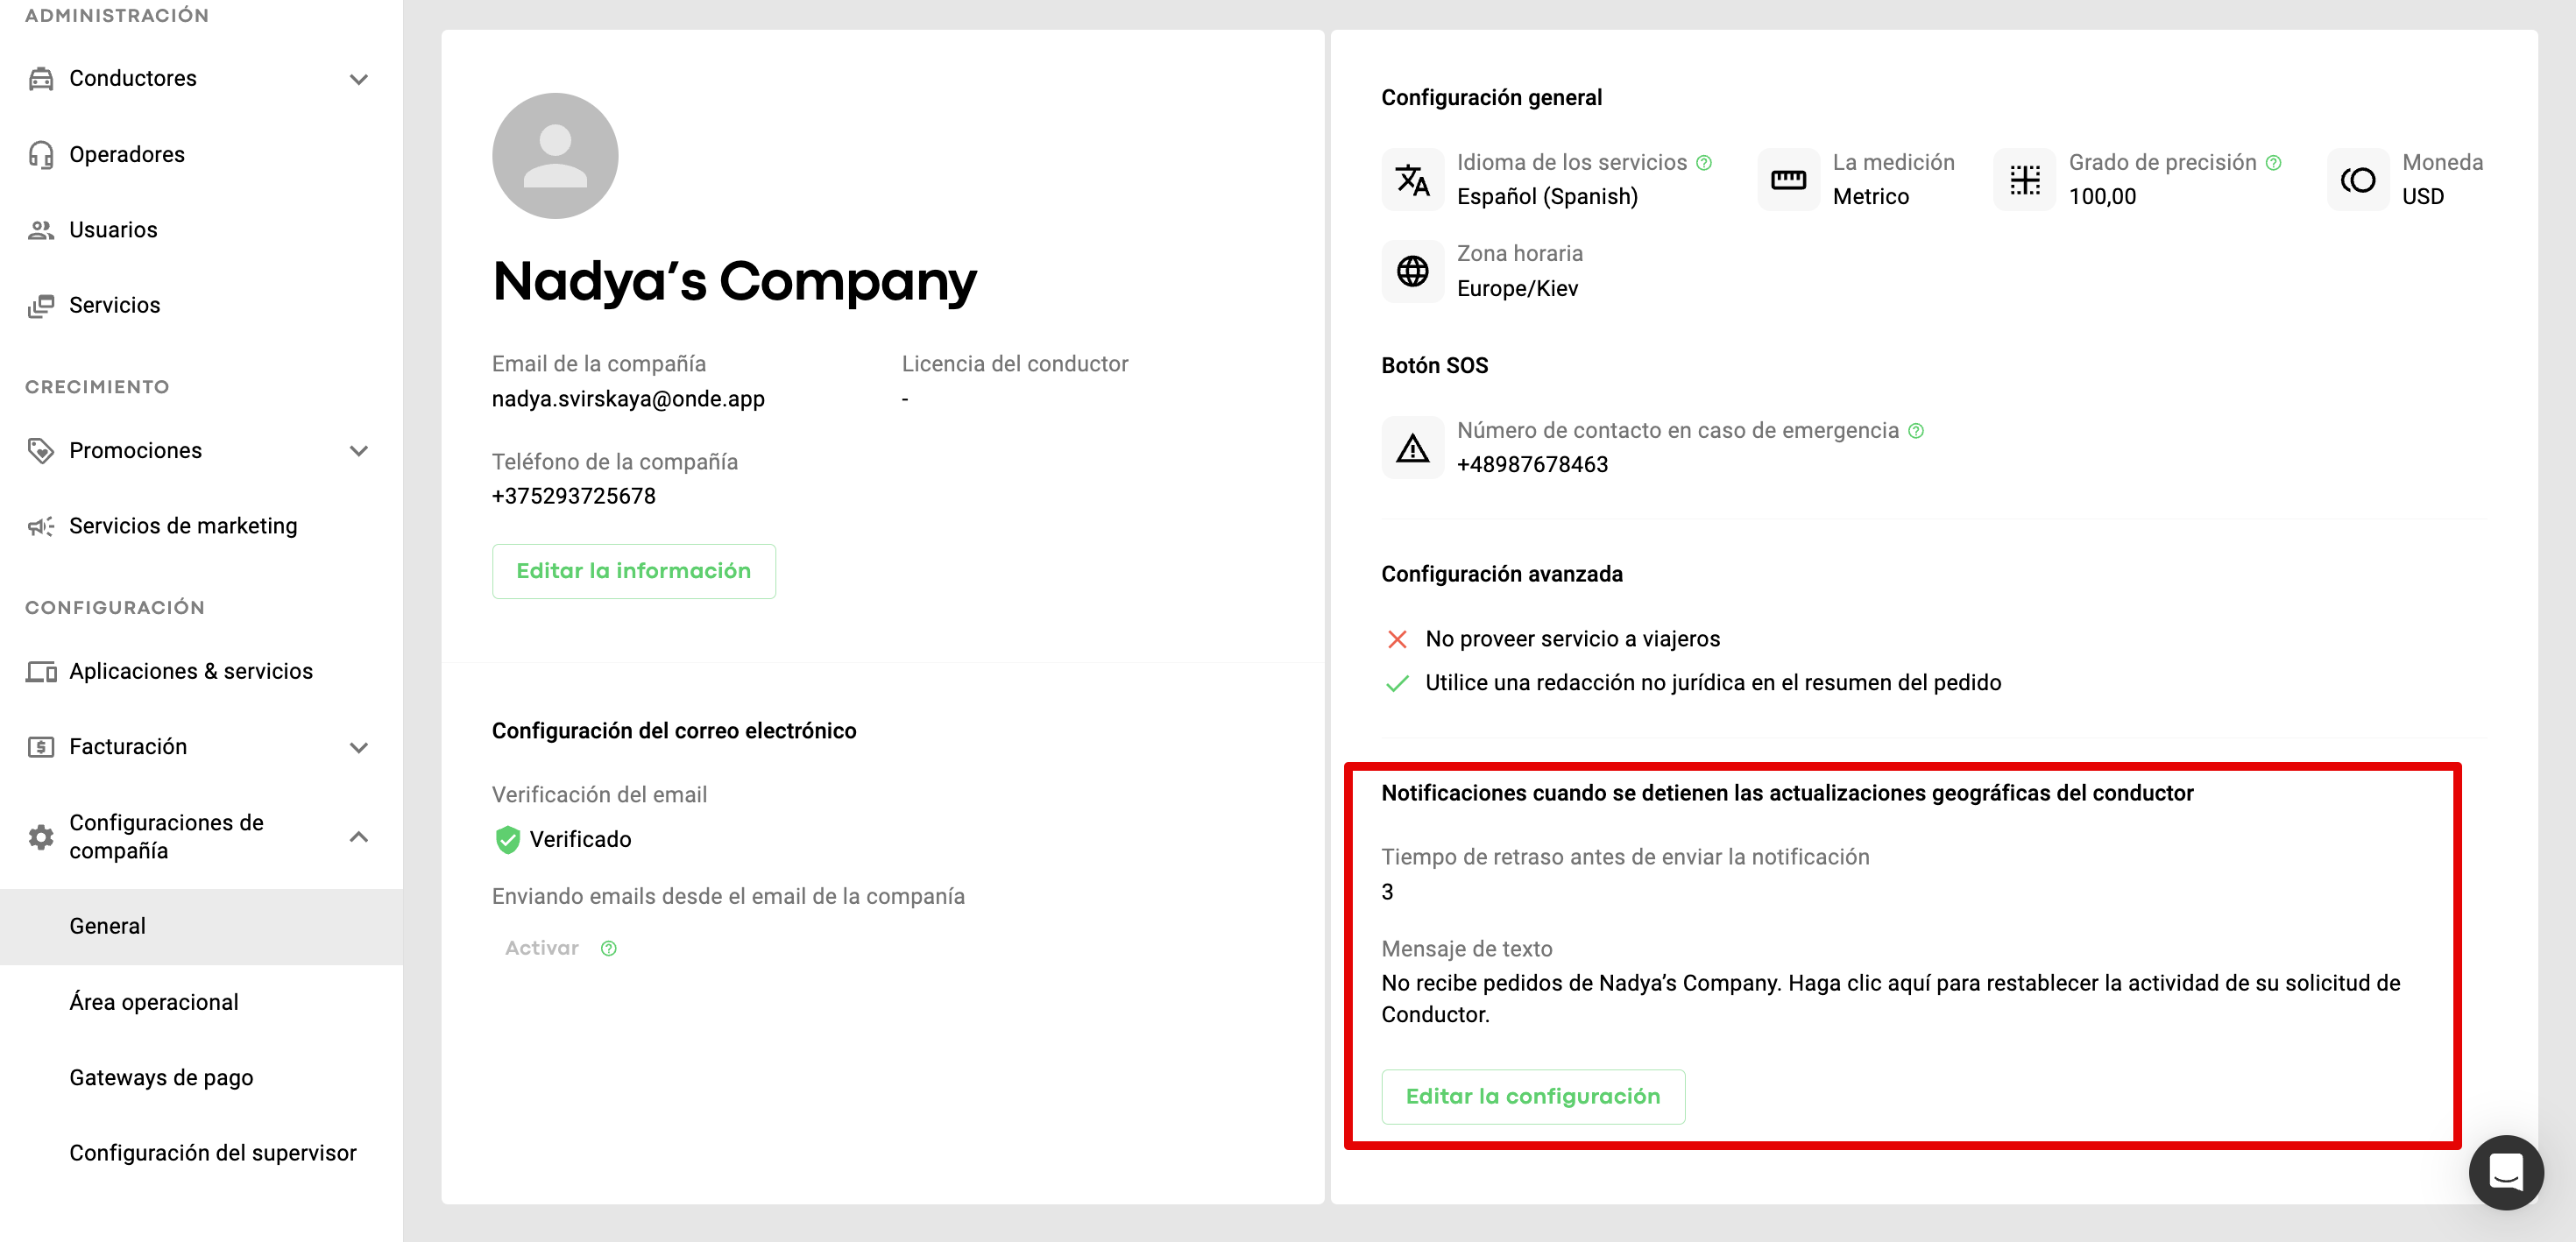Click help icon next to Idioma de los servicios

click(1704, 163)
